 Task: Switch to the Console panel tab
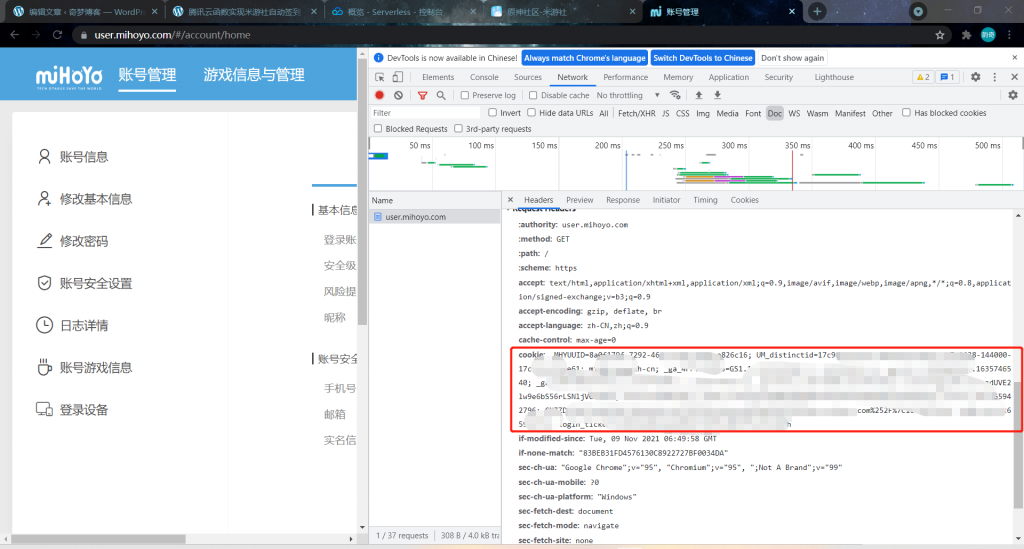[484, 77]
